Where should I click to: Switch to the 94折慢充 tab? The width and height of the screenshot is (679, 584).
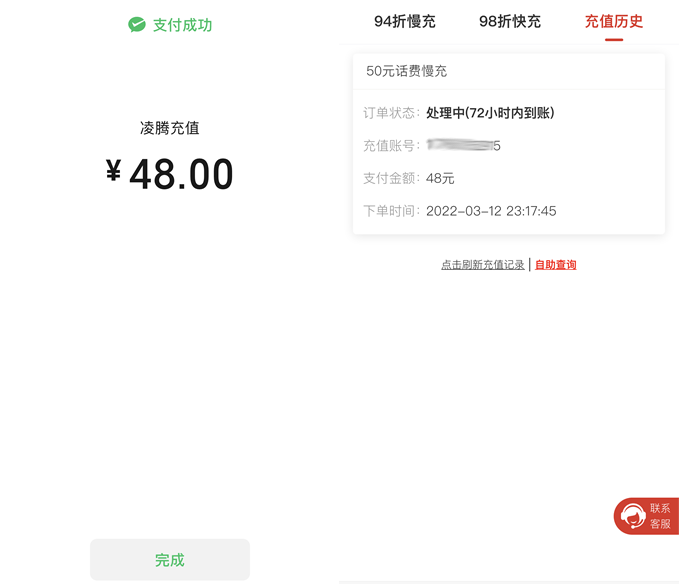(x=405, y=21)
